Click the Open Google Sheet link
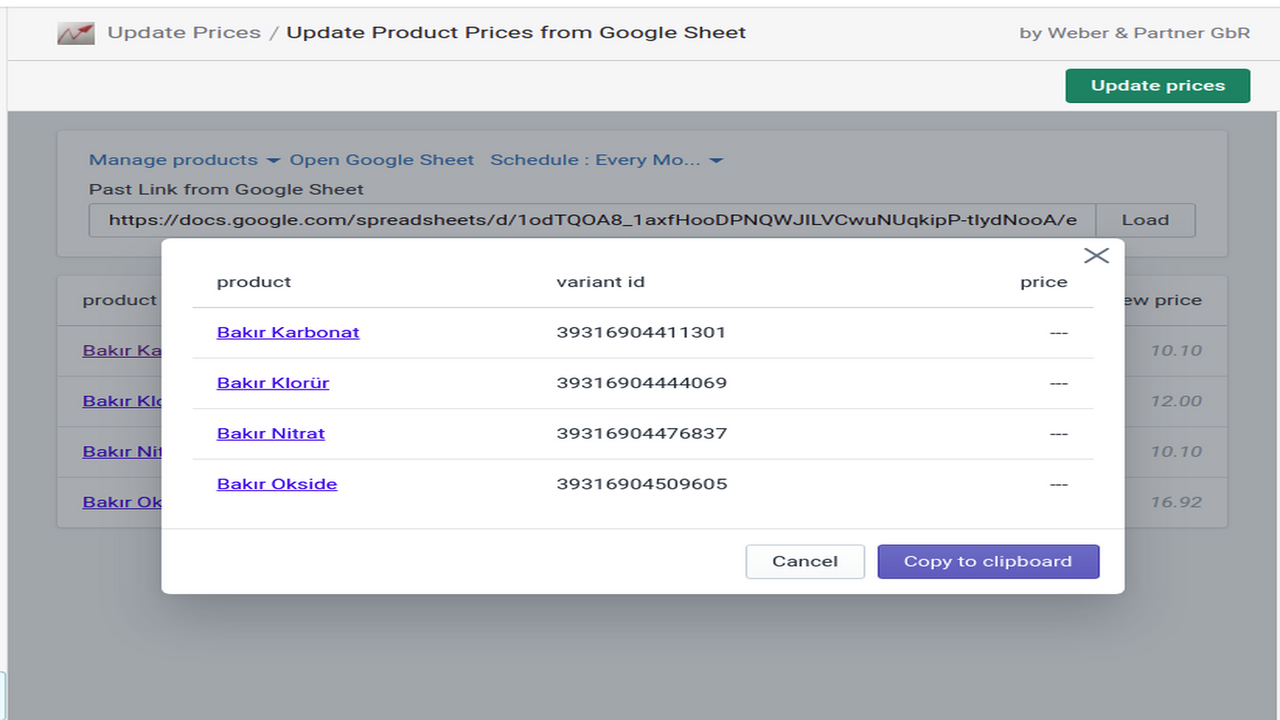 382,159
